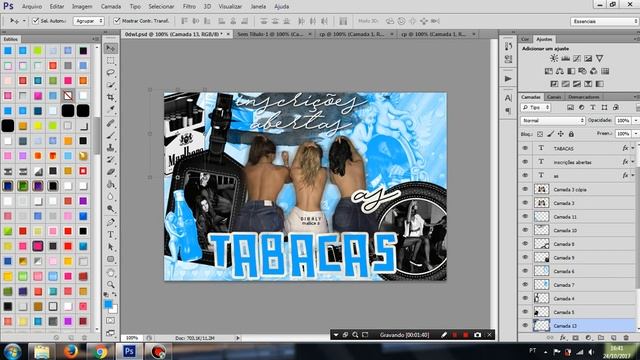Click the screenshot camera on recording bar
This screenshot has width=640, height=360.
click(x=478, y=335)
